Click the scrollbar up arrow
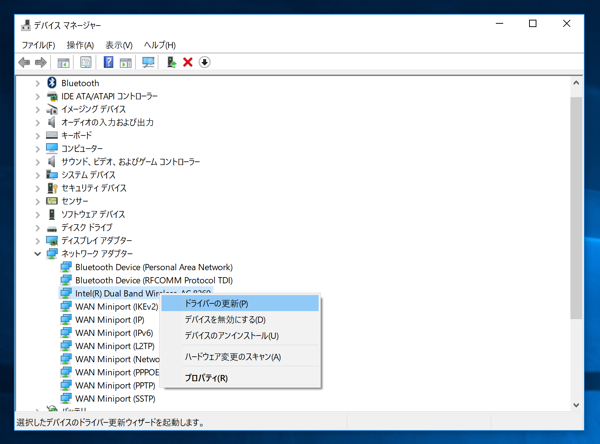 tap(576, 83)
